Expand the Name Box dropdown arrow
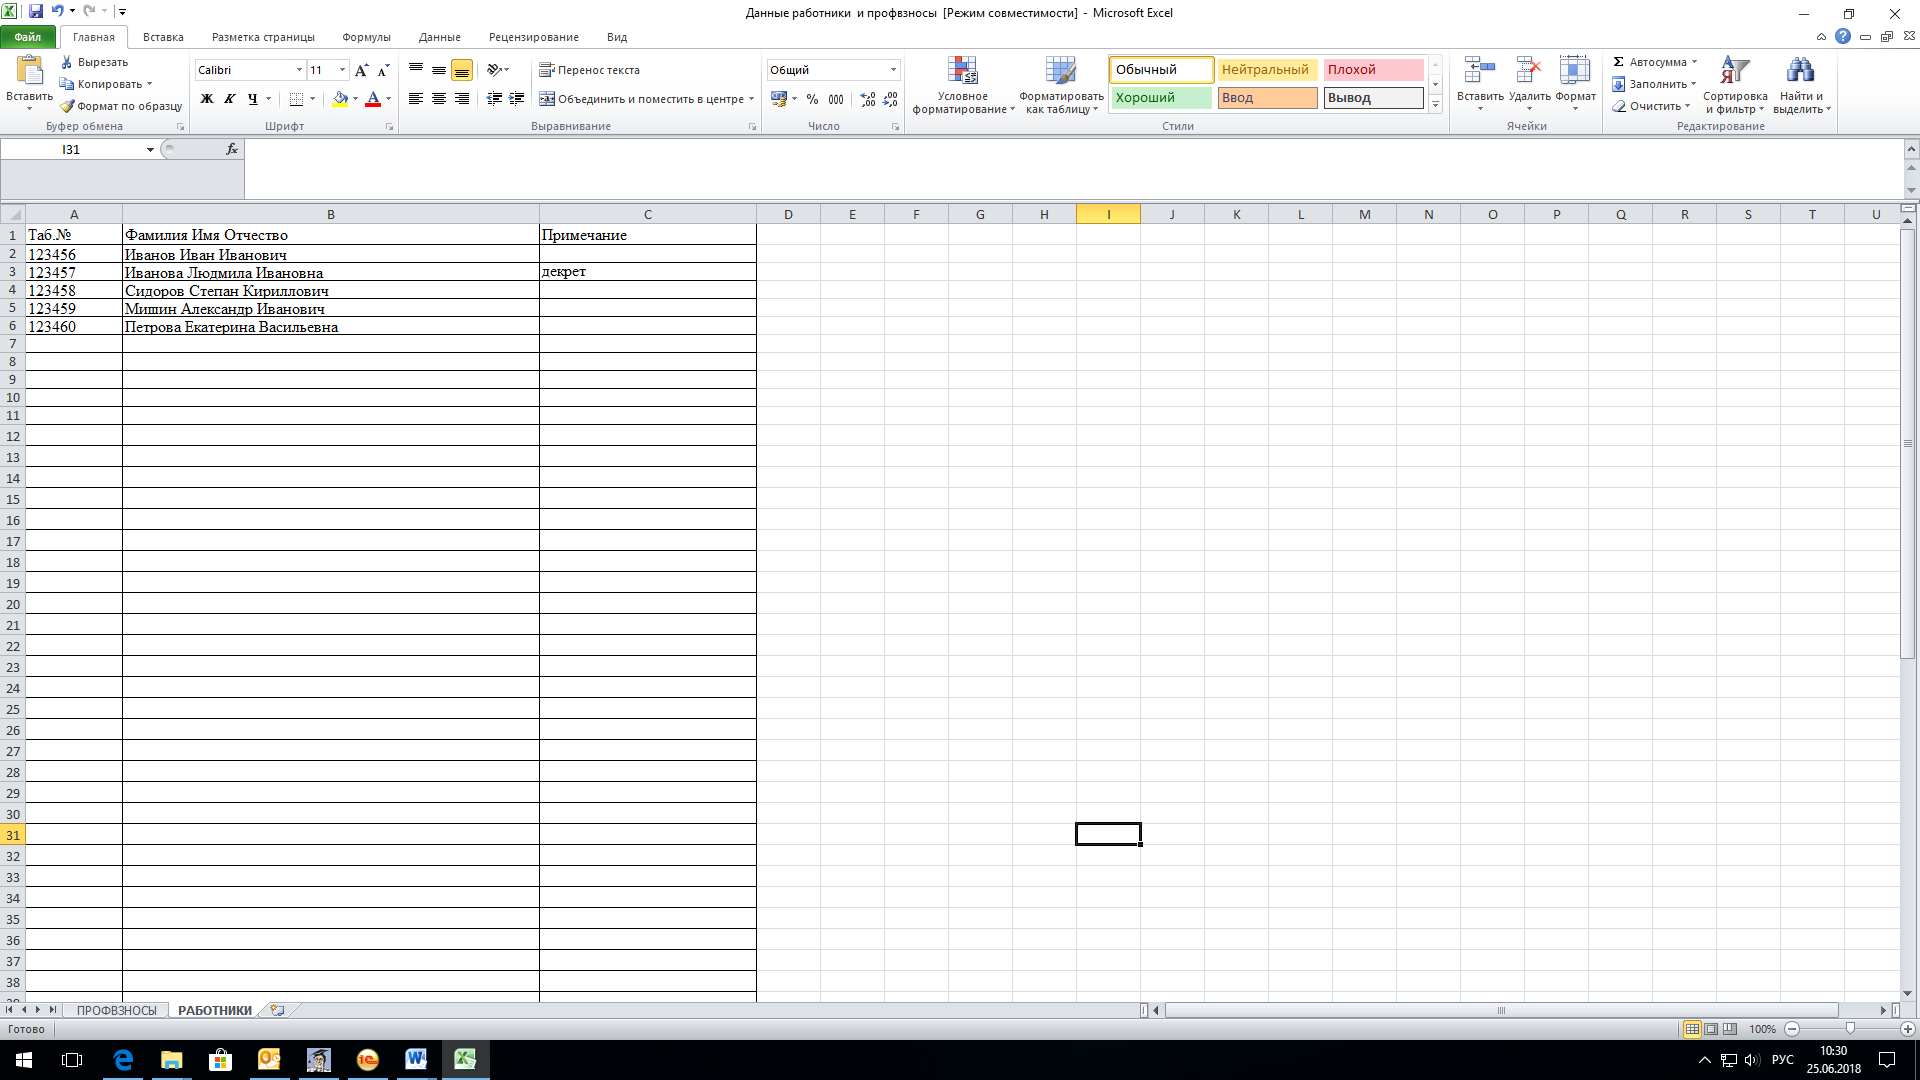This screenshot has height=1080, width=1920. 150,150
